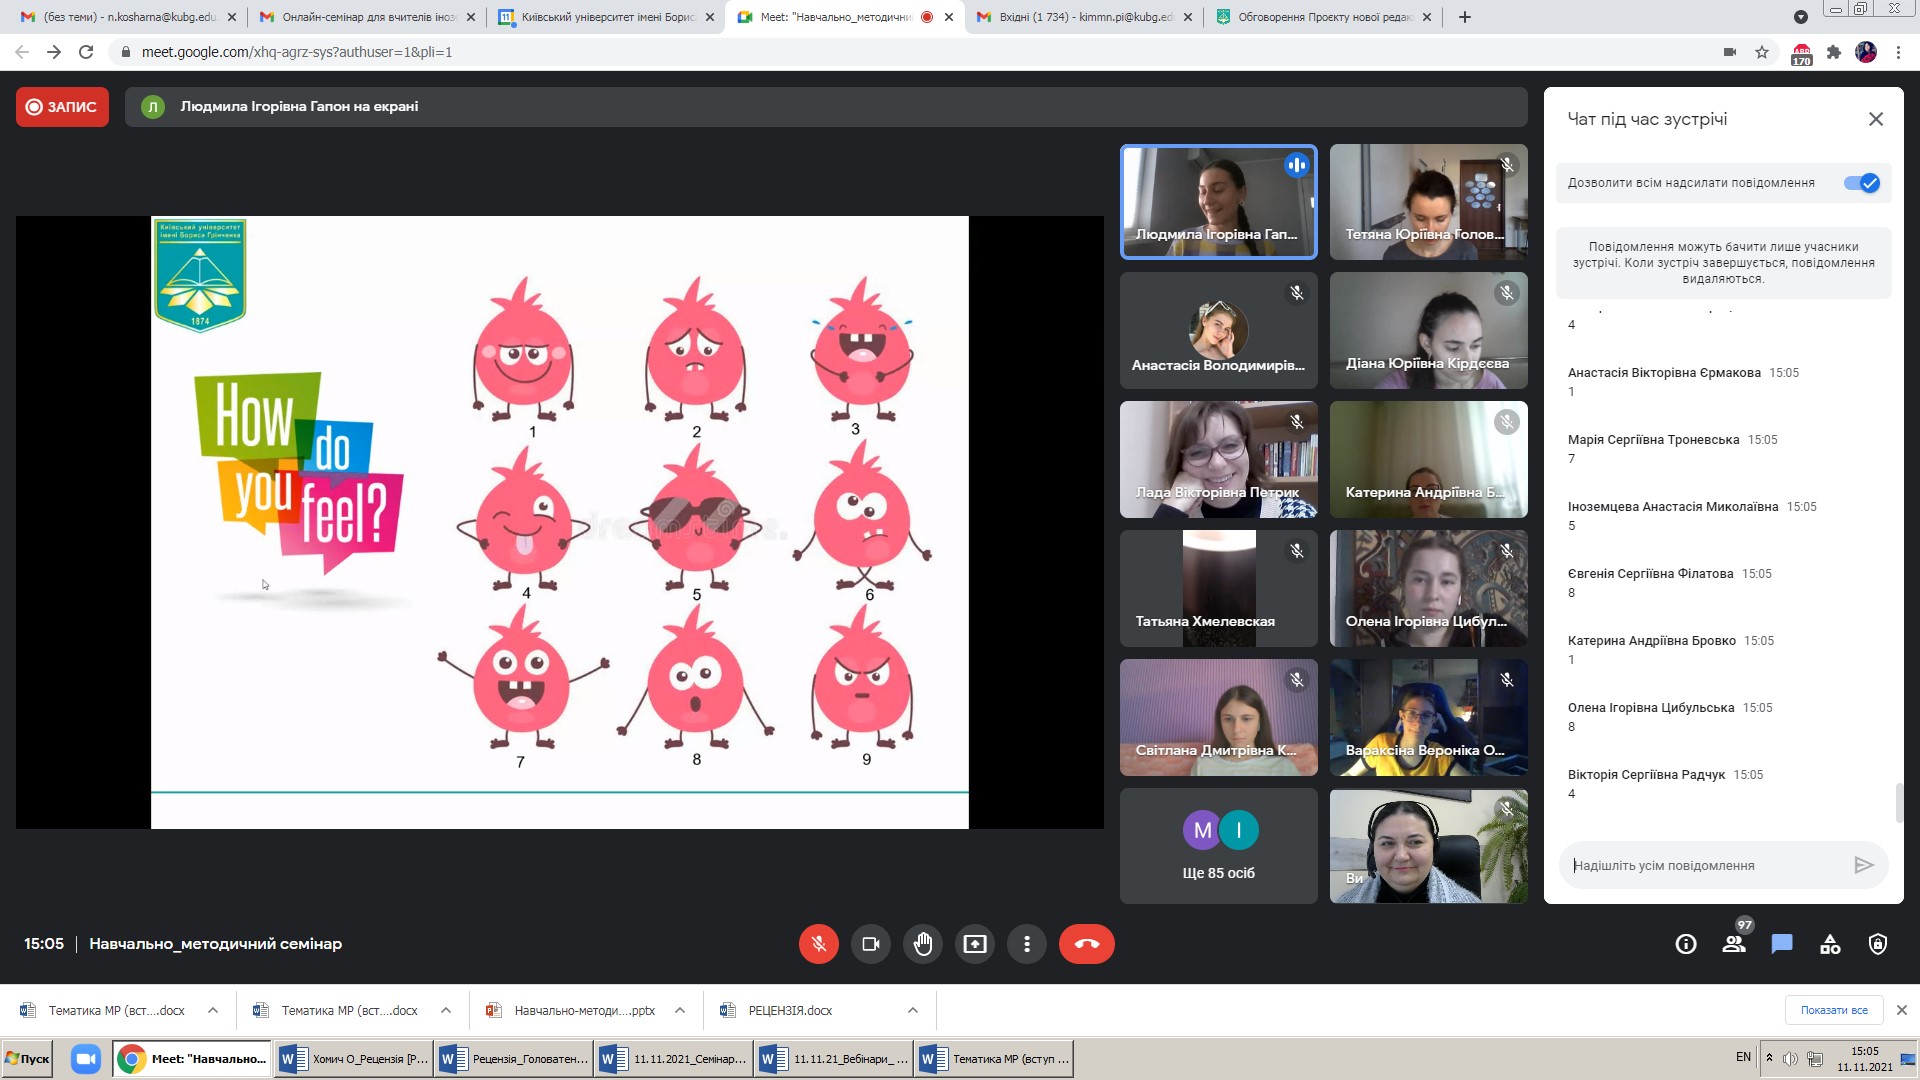Close the in-call chat panel
Image resolution: width=1920 pixels, height=1080 pixels.
(x=1876, y=119)
